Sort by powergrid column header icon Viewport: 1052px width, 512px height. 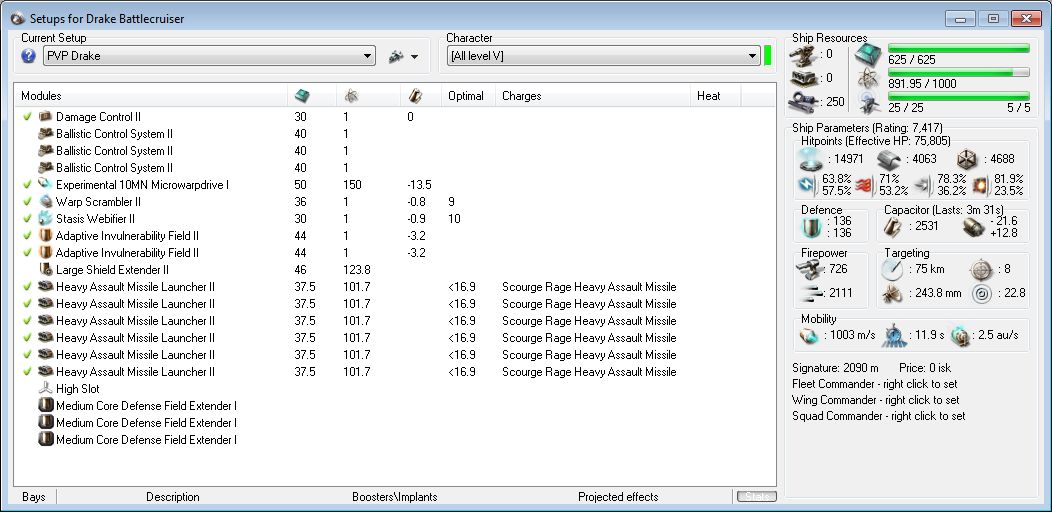click(350, 96)
